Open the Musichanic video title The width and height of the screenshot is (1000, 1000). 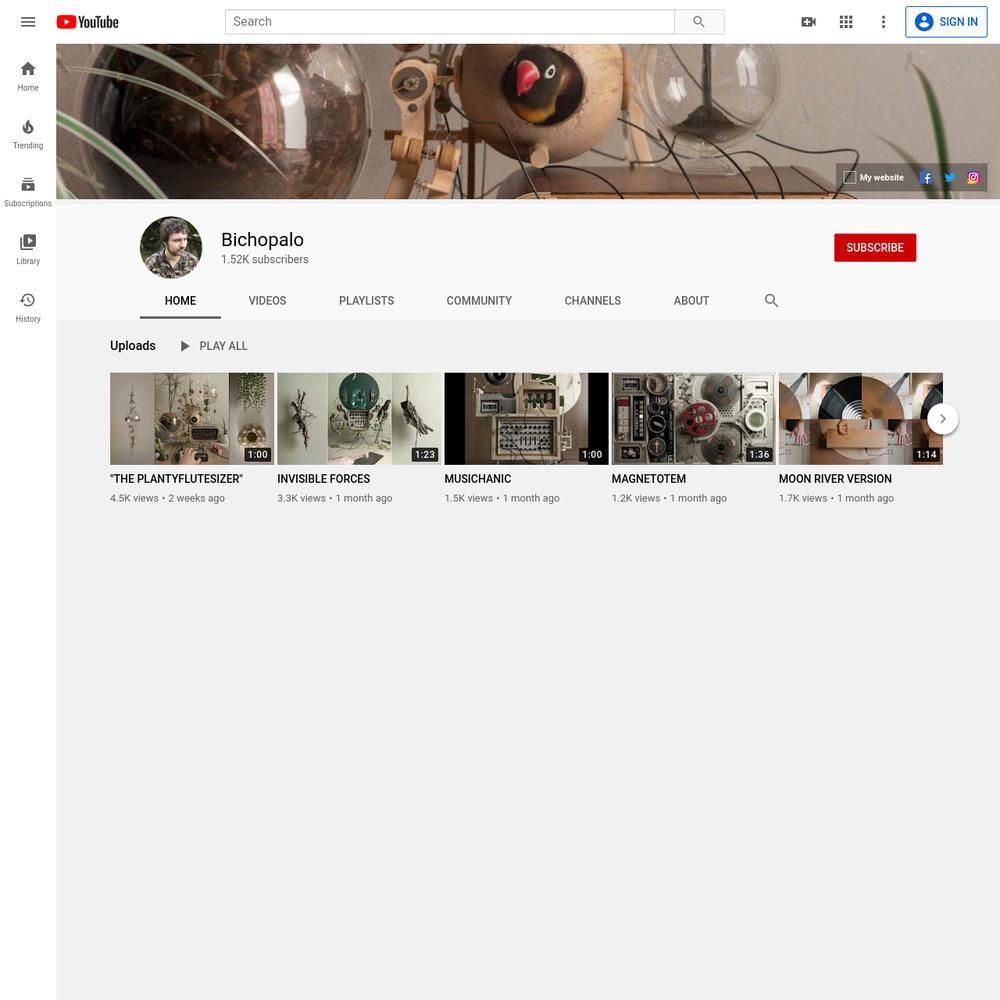pyautogui.click(x=478, y=479)
